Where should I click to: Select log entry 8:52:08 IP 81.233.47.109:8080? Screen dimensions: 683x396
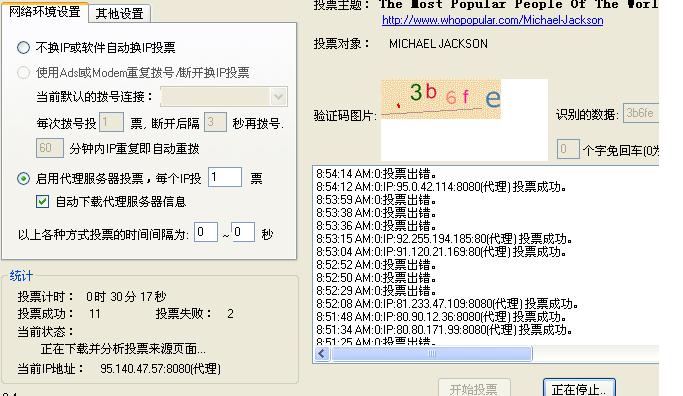[447, 304]
